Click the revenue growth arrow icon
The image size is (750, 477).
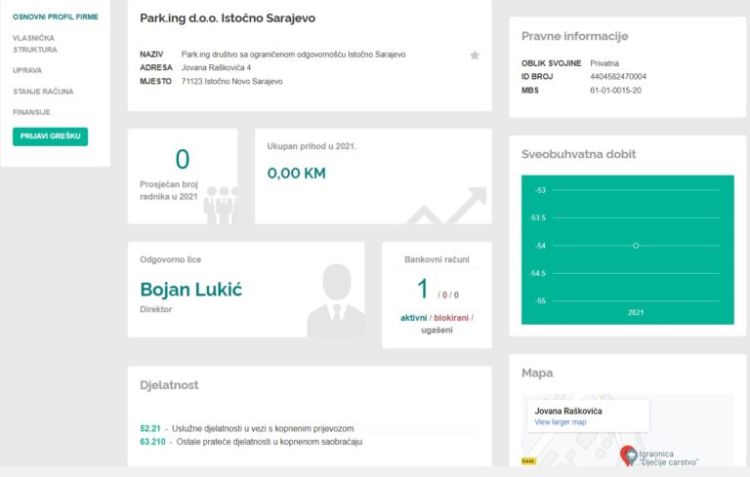(x=448, y=205)
